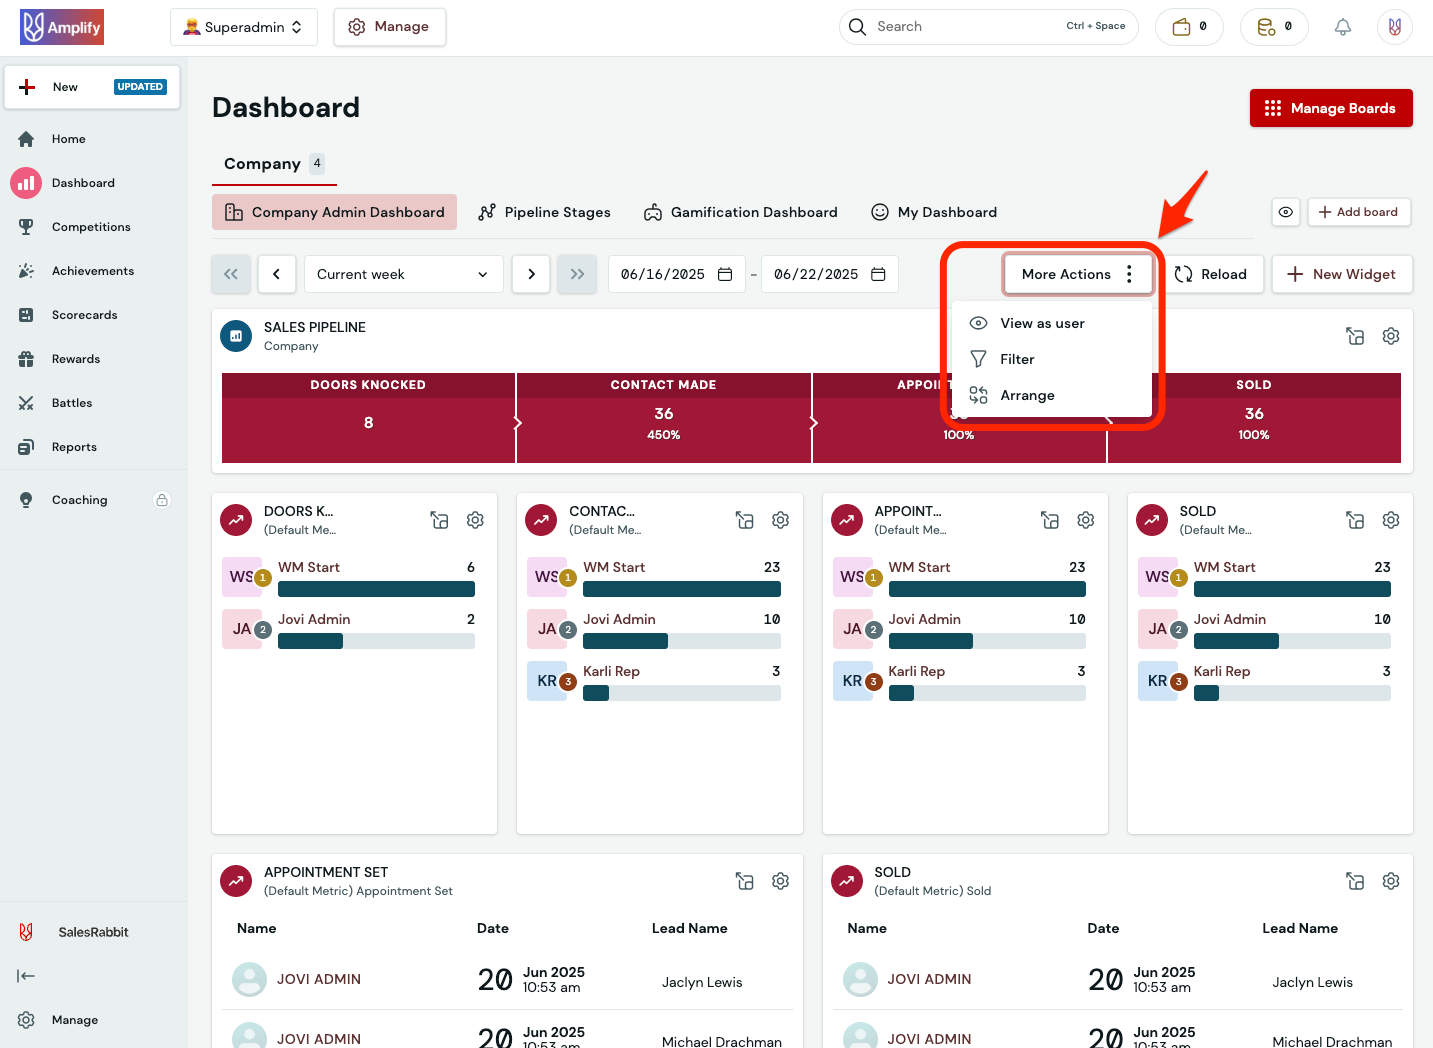Select Competitions in the sidebar

tap(91, 227)
